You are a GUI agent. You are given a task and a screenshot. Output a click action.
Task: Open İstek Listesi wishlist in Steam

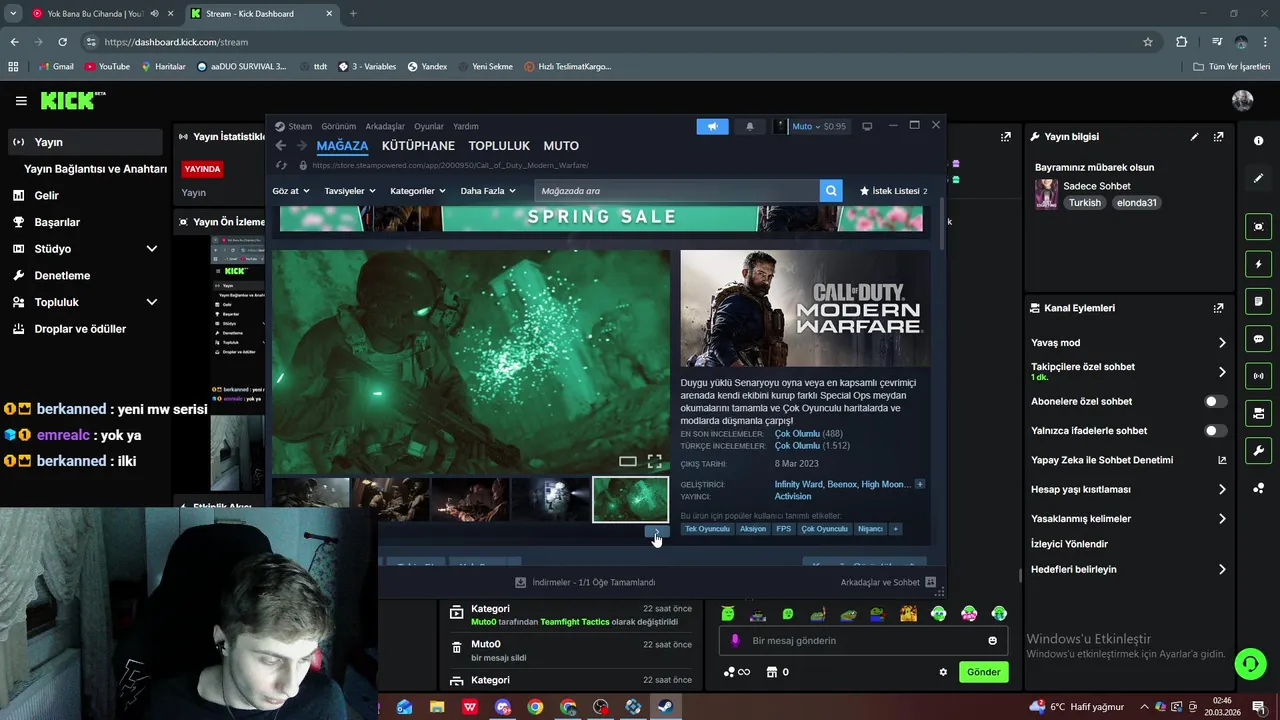click(x=893, y=191)
